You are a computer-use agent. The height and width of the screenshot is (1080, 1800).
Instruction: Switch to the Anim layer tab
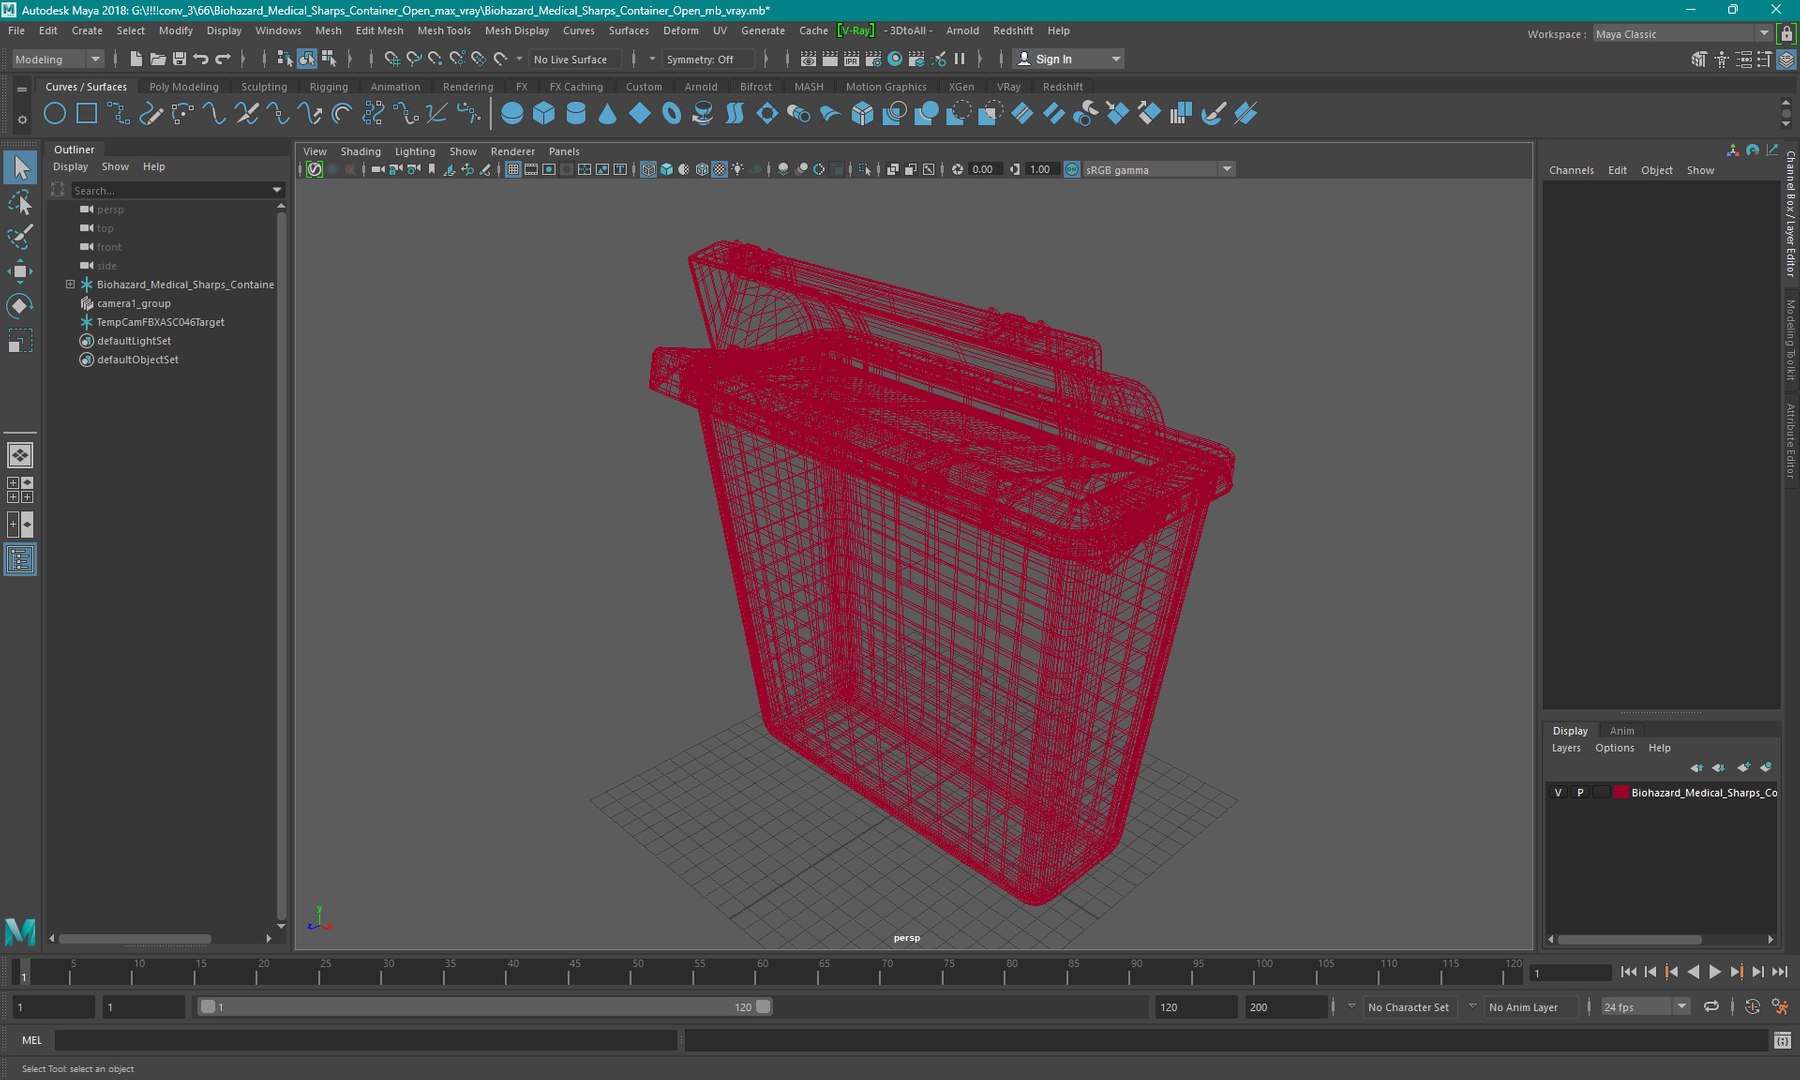pos(1622,731)
